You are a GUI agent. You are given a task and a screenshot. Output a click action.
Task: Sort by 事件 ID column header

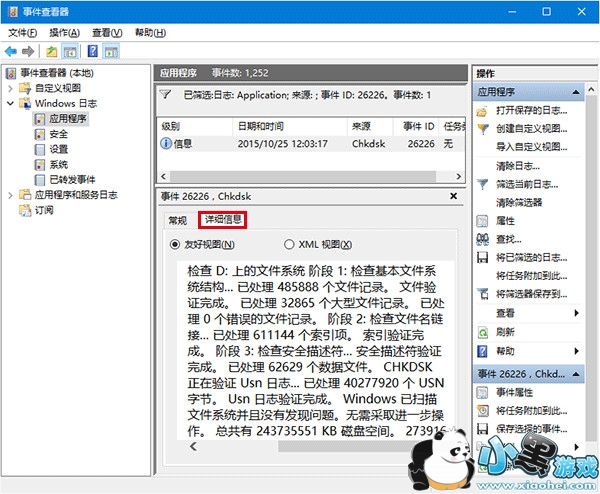[416, 126]
